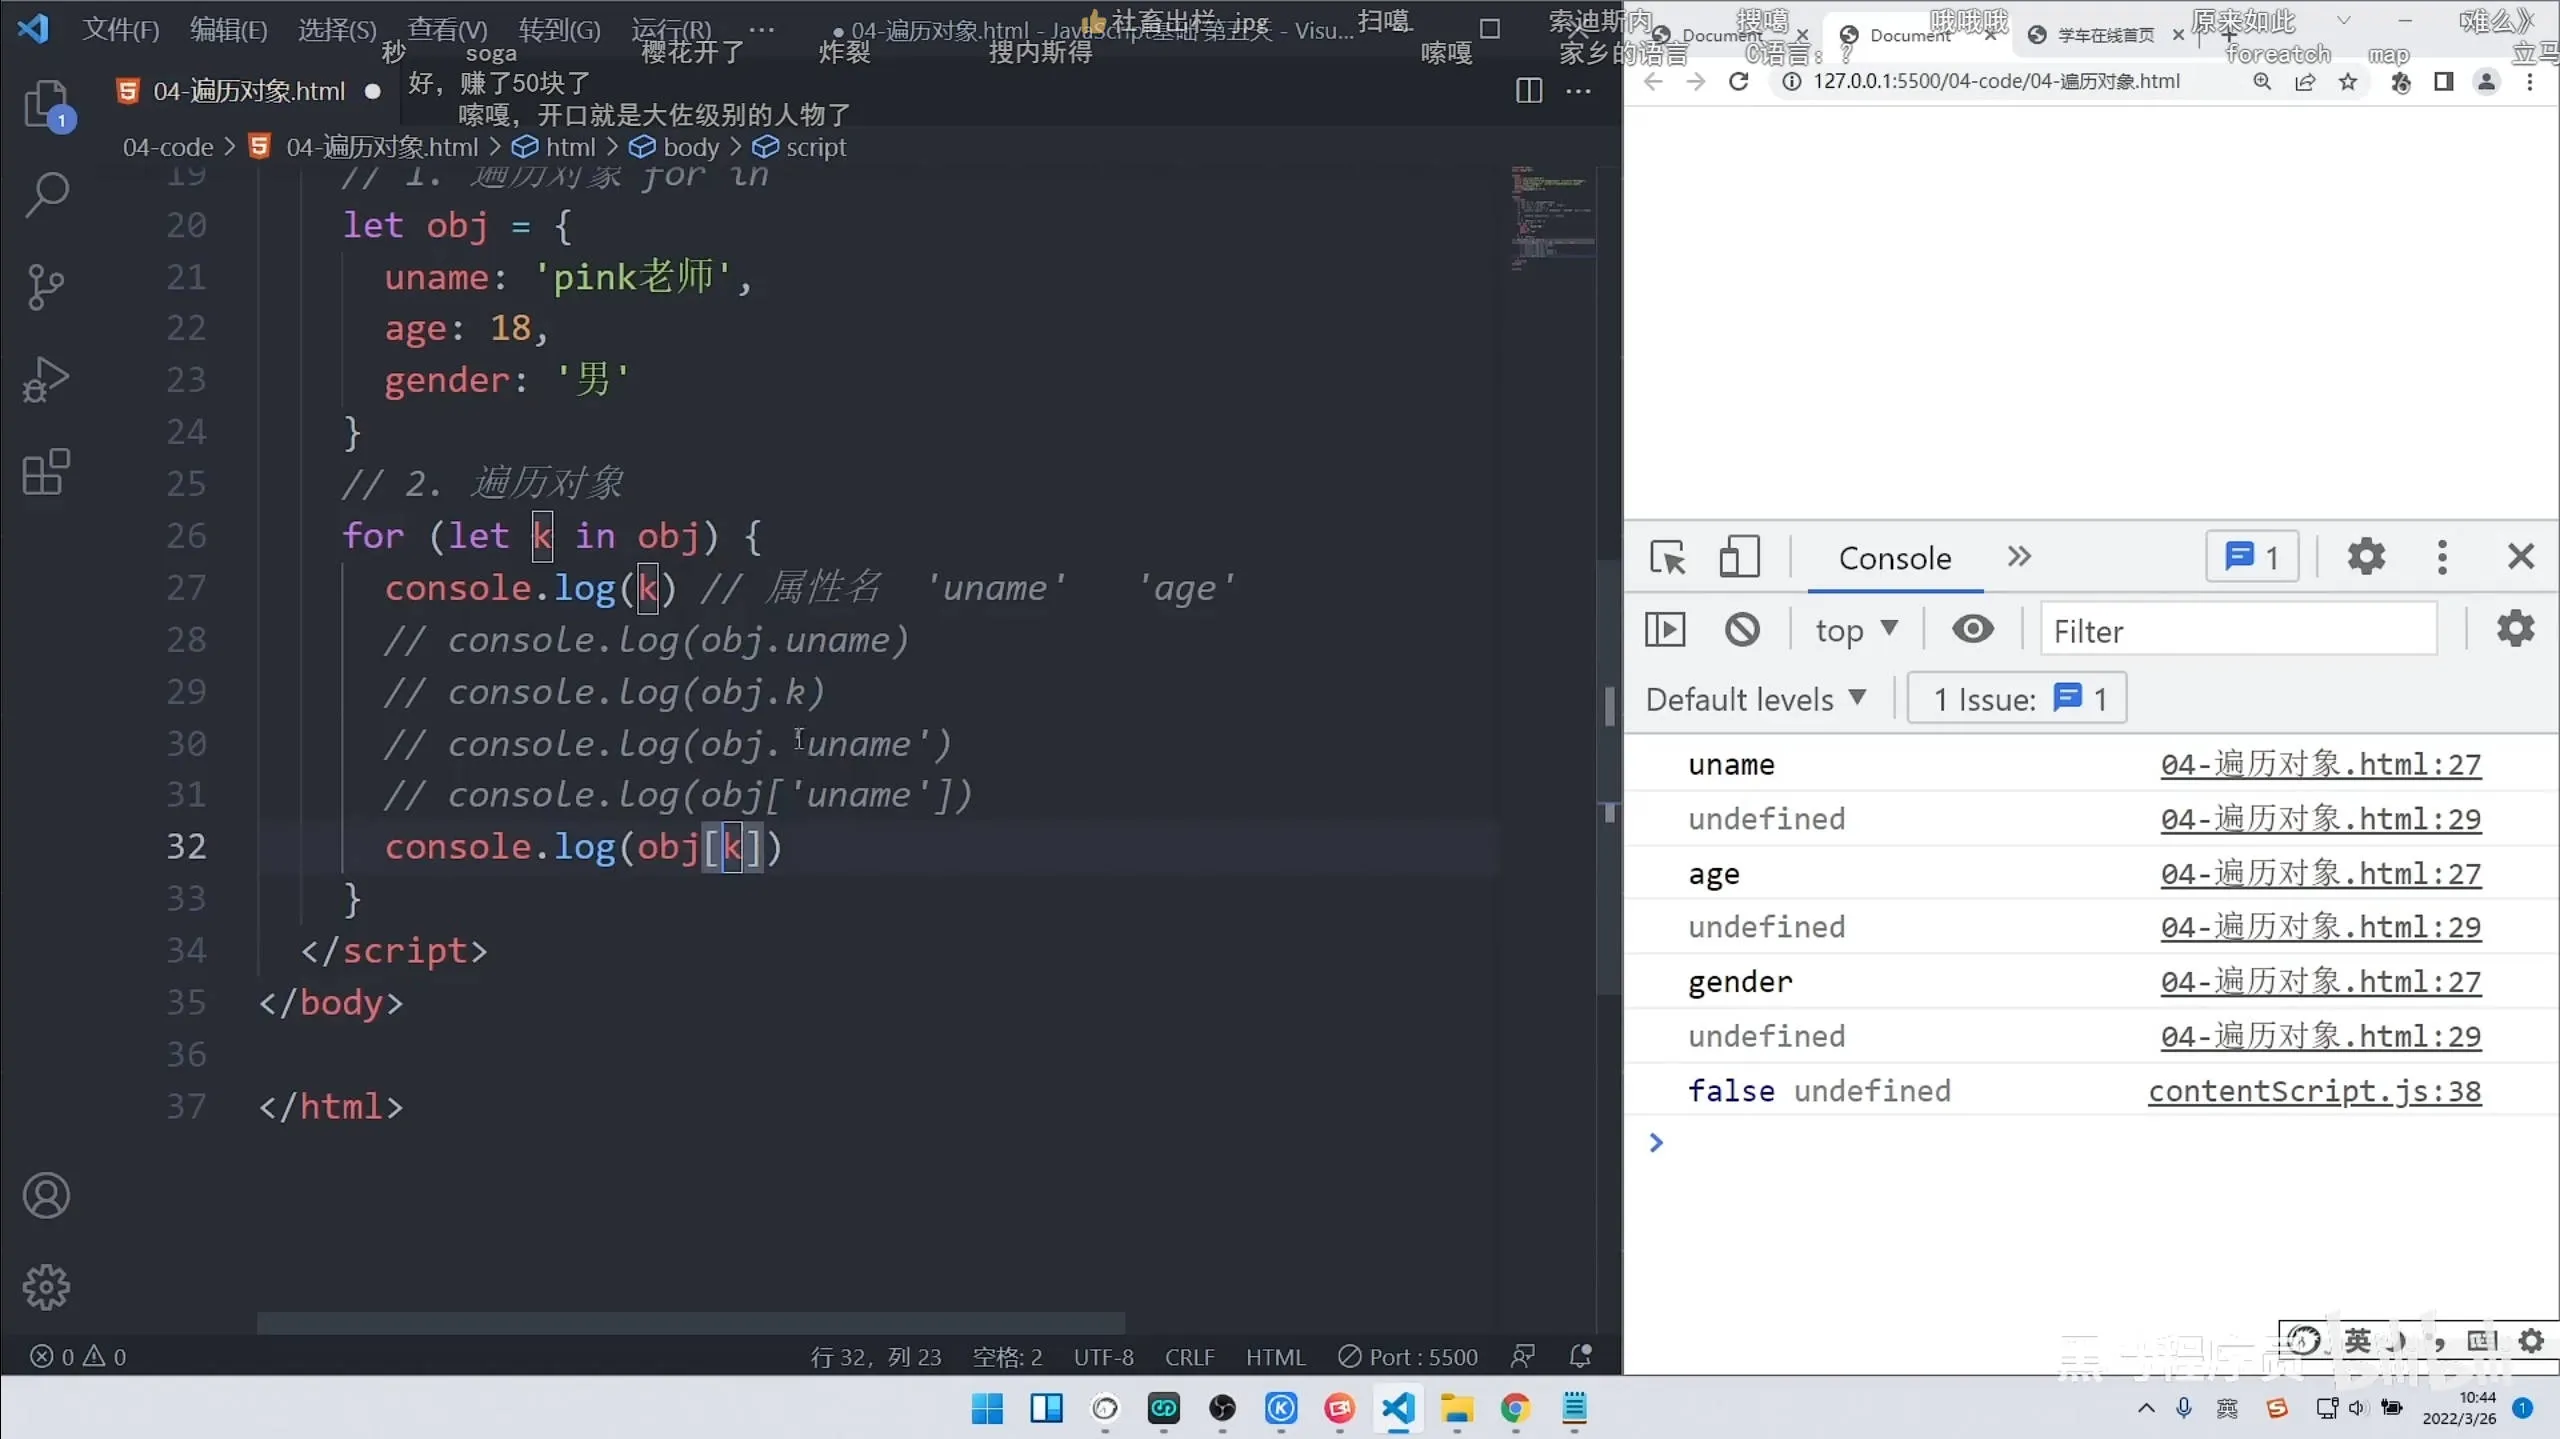Expand the Default levels dropdown

(1756, 699)
